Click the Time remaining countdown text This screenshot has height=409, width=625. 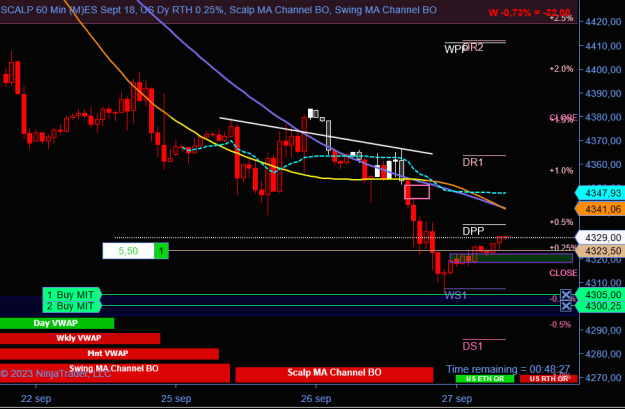coord(508,369)
